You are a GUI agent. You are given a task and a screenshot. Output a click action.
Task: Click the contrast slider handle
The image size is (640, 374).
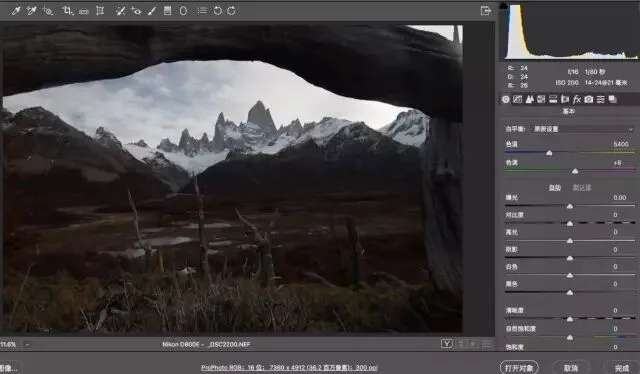tap(570, 223)
